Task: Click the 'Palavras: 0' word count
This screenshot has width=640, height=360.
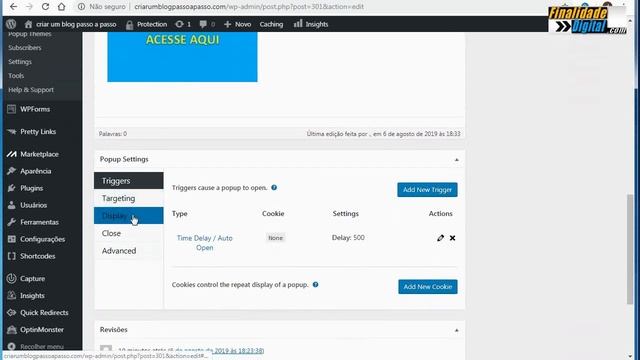Action: [113, 133]
